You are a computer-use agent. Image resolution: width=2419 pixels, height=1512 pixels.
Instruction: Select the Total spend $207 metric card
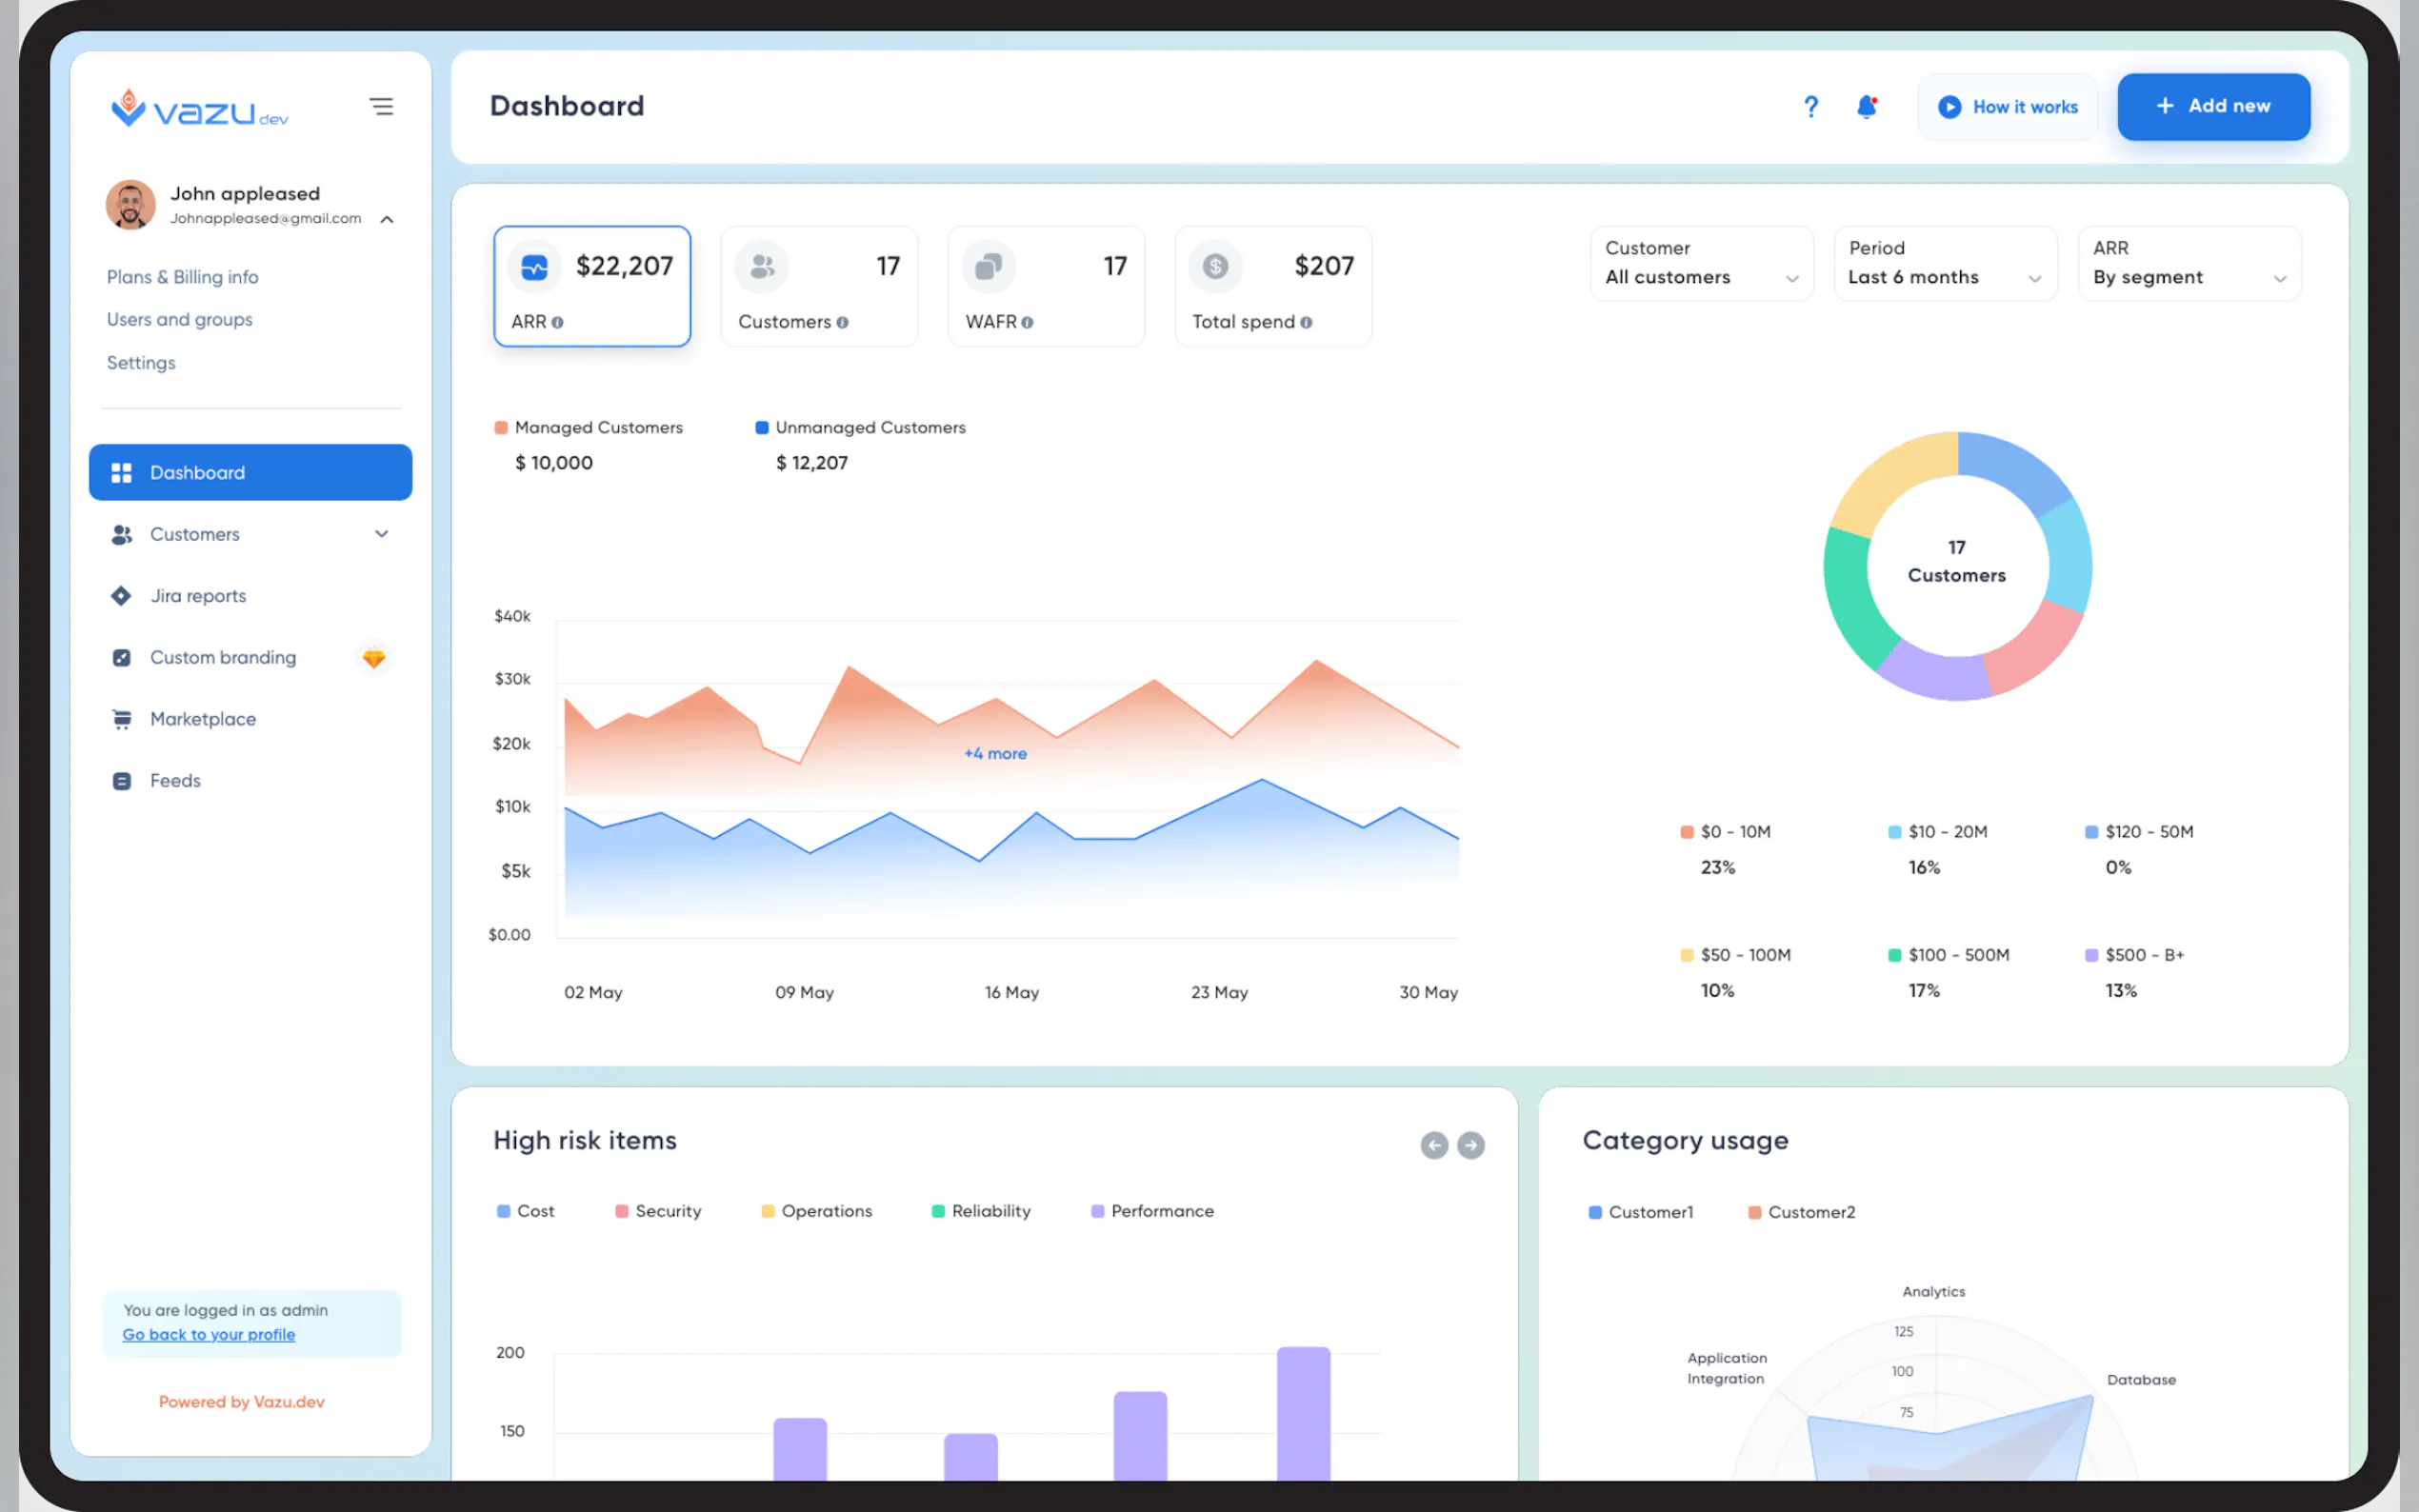click(1273, 286)
